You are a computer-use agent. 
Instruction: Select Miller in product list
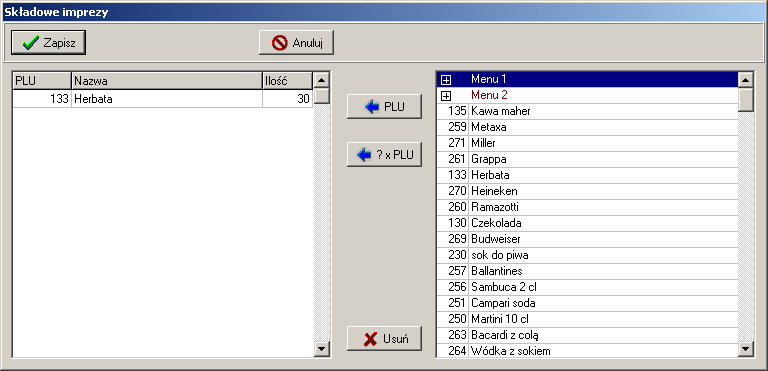587,143
